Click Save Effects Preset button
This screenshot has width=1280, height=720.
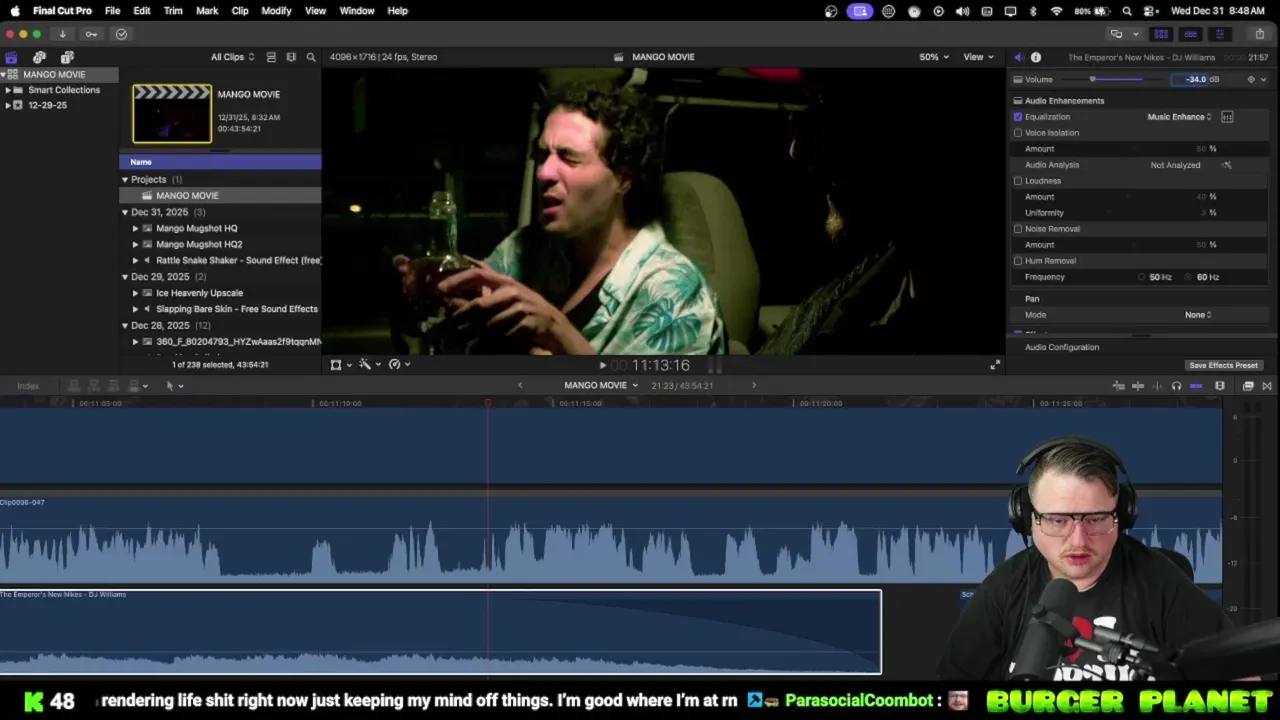1223,366
